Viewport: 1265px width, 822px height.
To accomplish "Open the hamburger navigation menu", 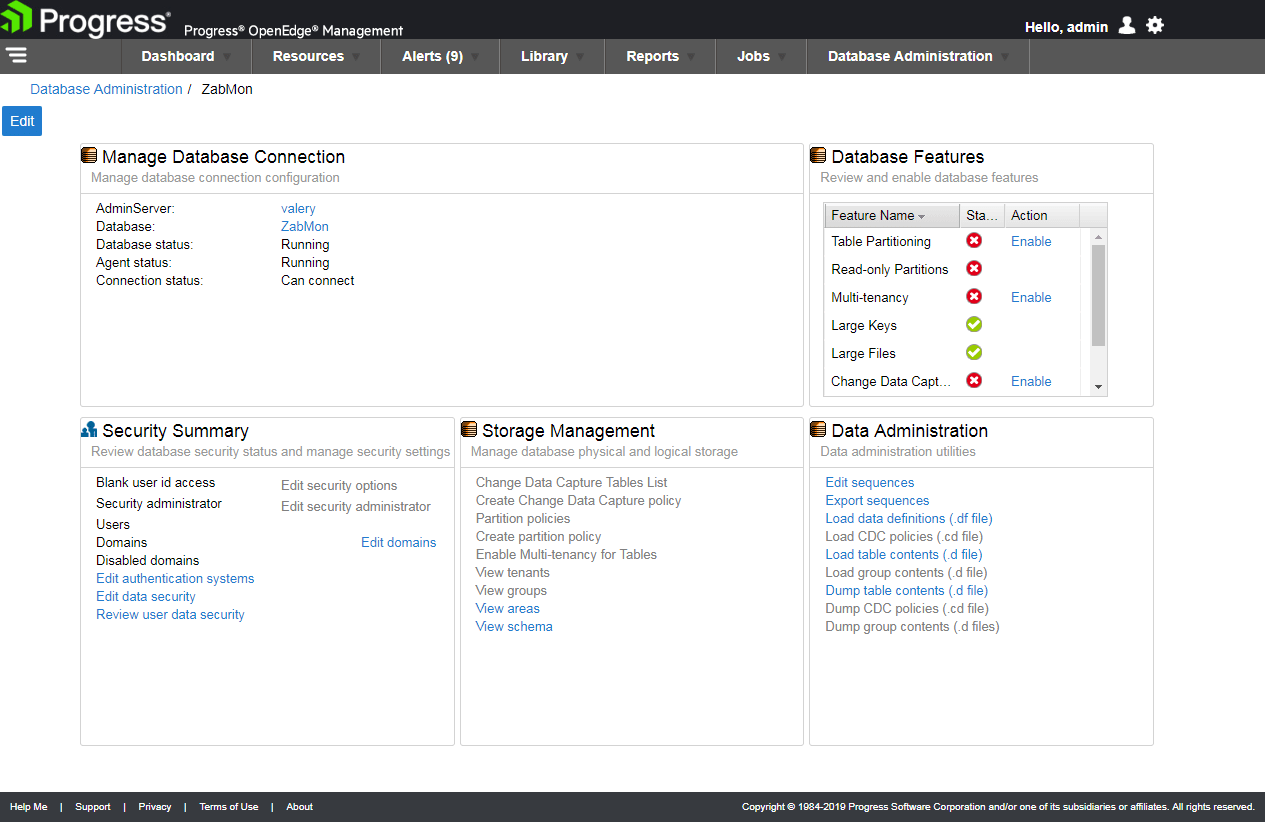I will 16,55.
